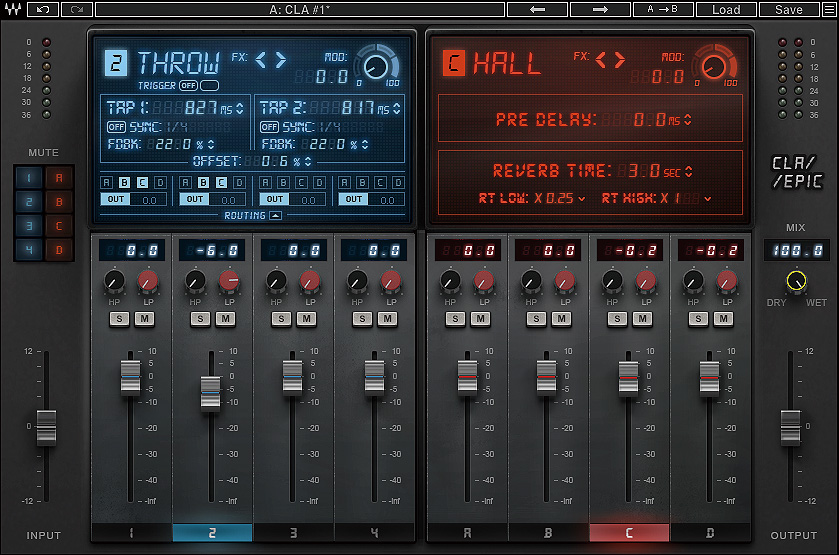This screenshot has width=839, height=555.
Task: Toggle SYNC for Tap 2
Action: pyautogui.click(x=269, y=127)
